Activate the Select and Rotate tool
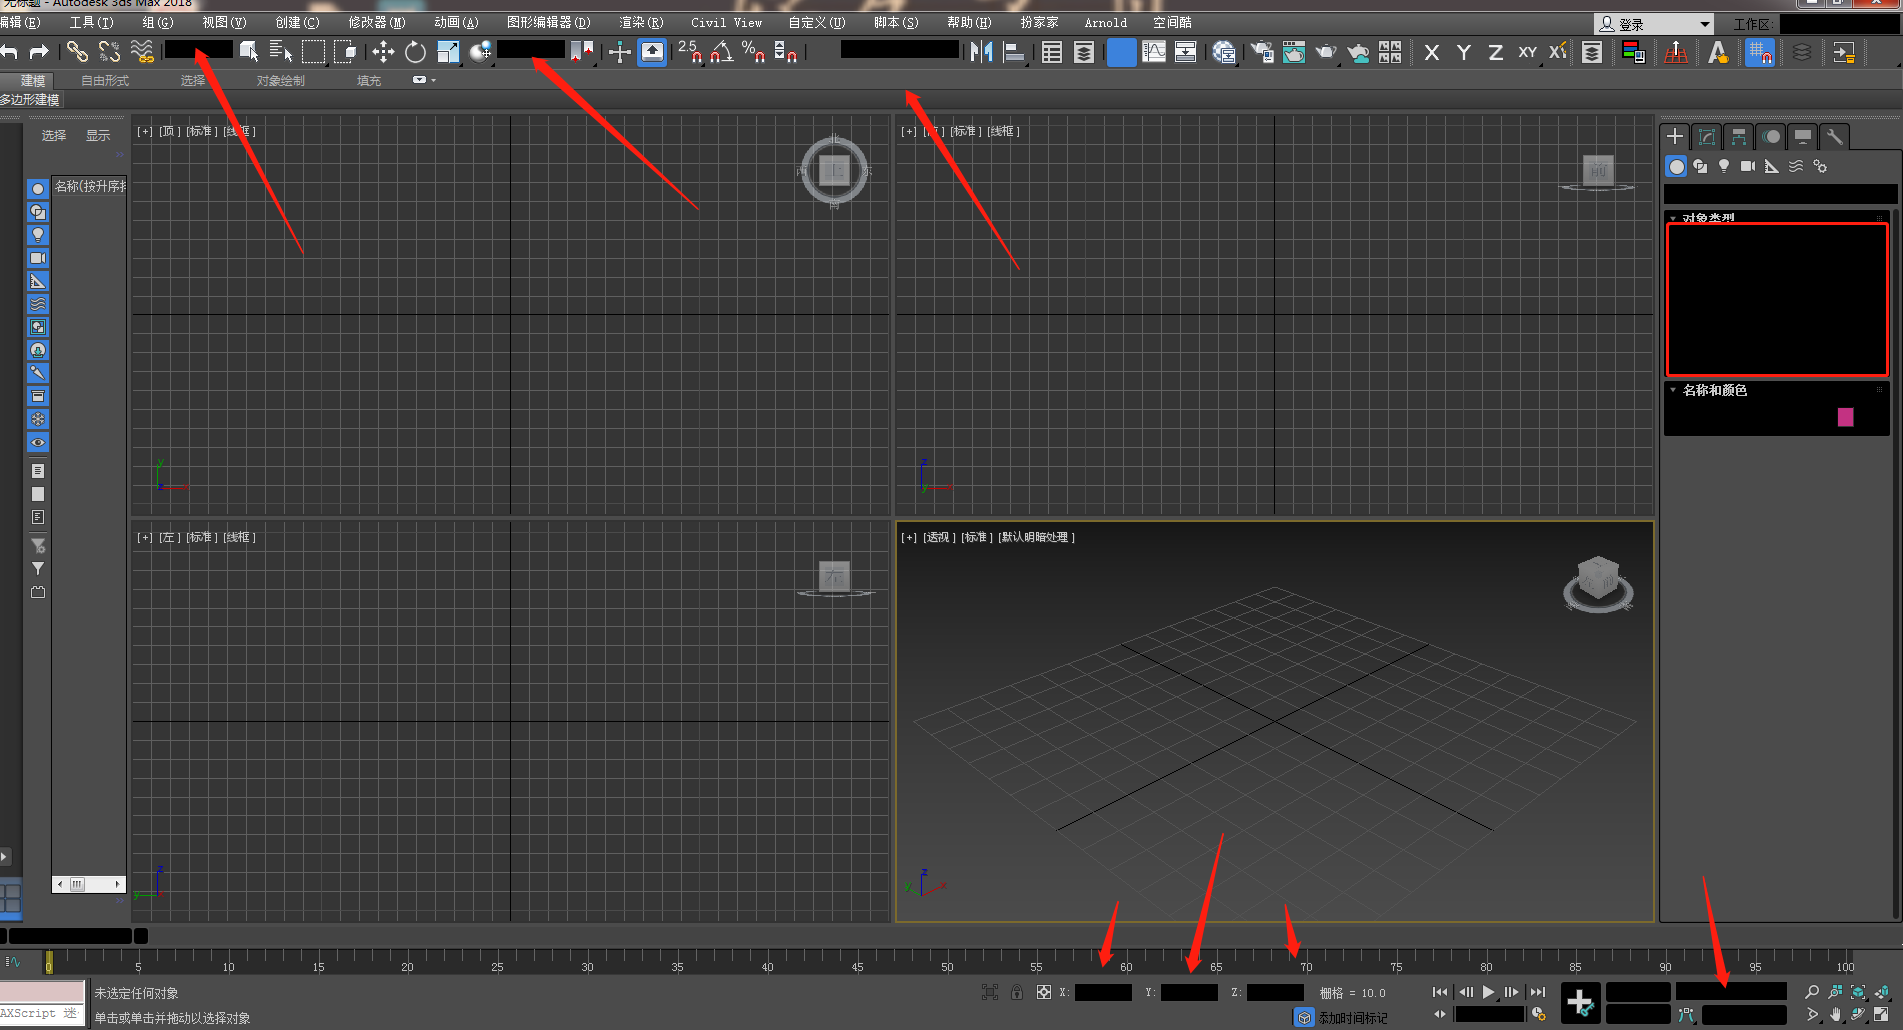Viewport: 1903px width, 1030px height. click(415, 52)
